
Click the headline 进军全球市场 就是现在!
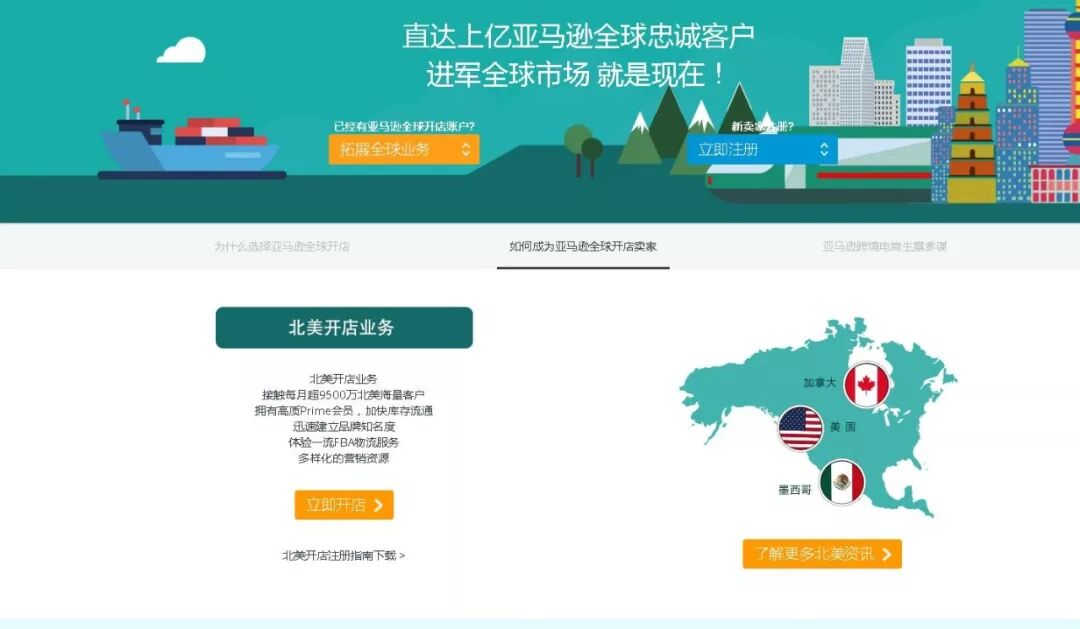[x=576, y=74]
